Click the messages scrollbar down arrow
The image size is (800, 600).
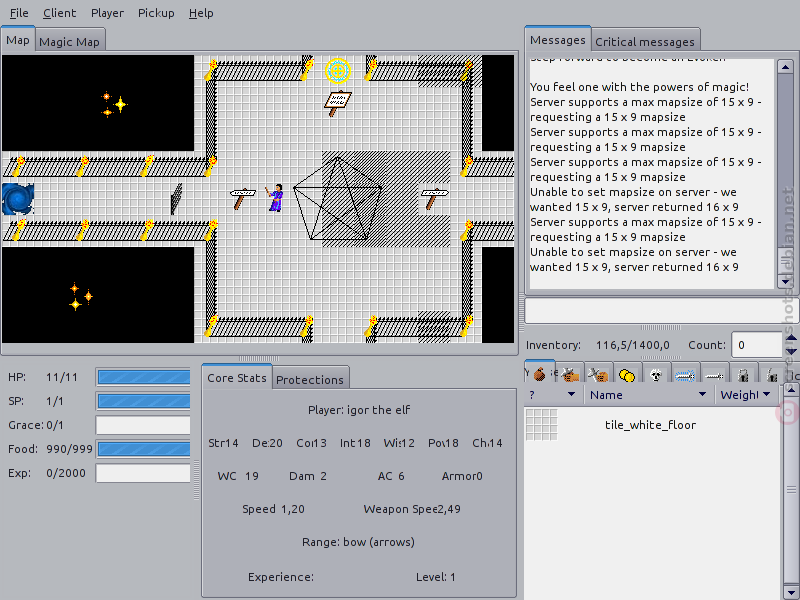click(x=785, y=281)
